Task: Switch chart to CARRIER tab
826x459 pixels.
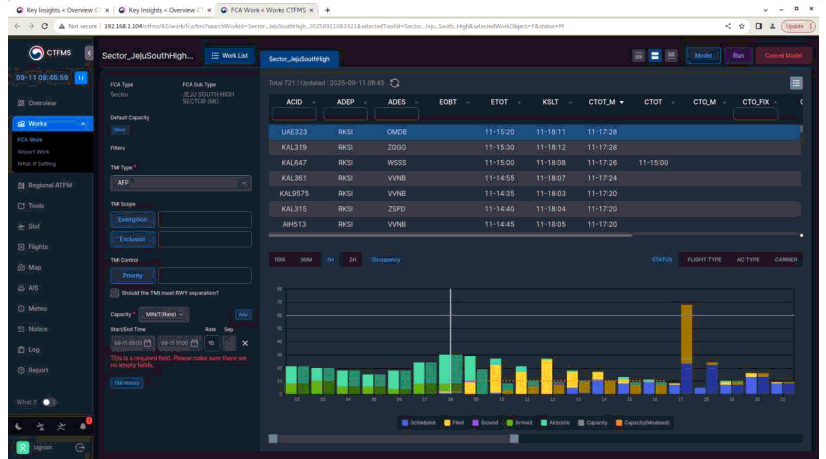Action: [785, 260]
